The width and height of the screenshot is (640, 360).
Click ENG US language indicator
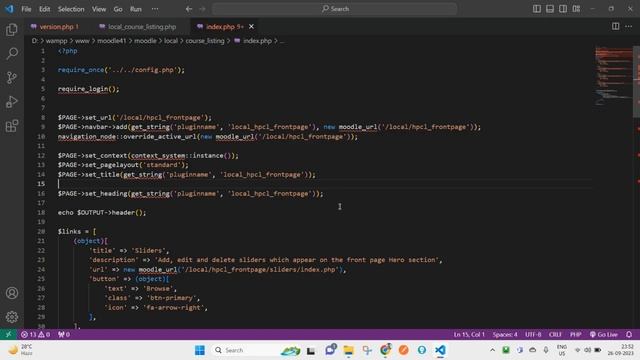[x=562, y=350]
